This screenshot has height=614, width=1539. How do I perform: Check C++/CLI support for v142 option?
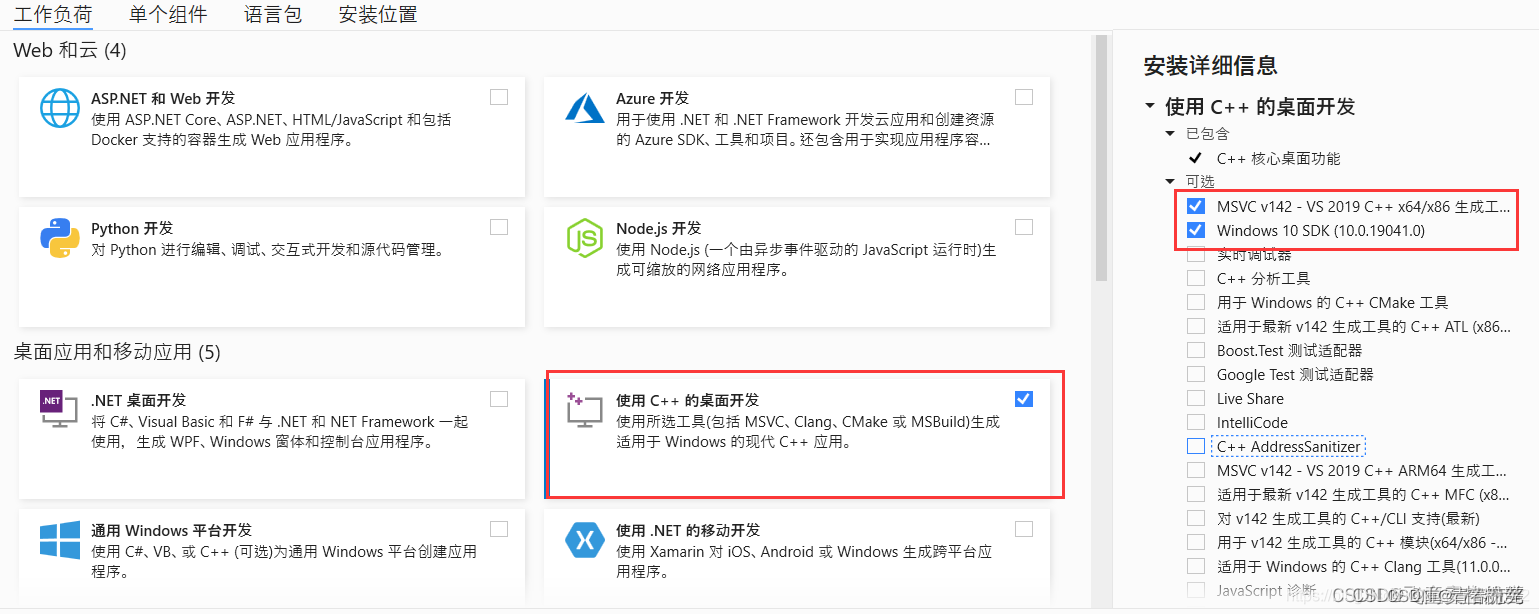coord(1195,518)
